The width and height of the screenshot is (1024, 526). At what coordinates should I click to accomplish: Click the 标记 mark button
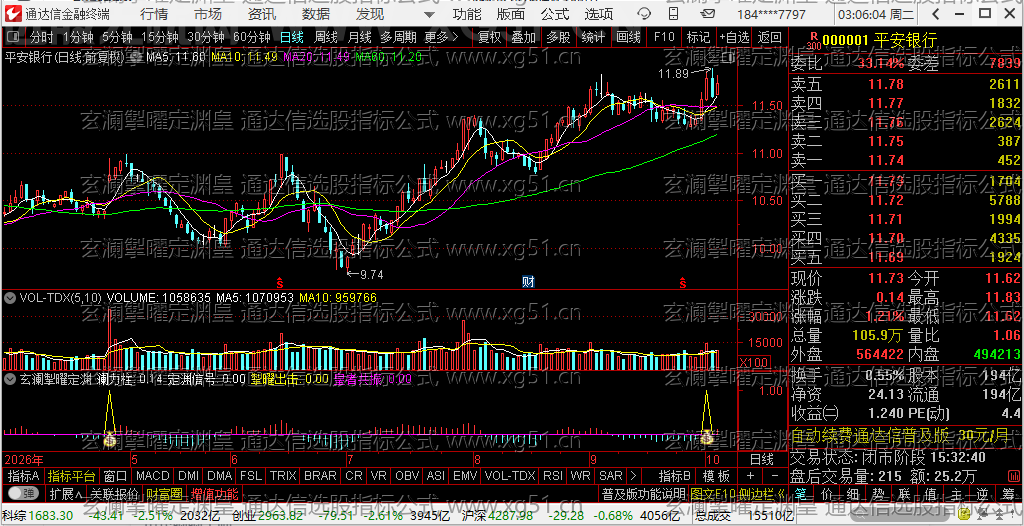tap(698, 38)
